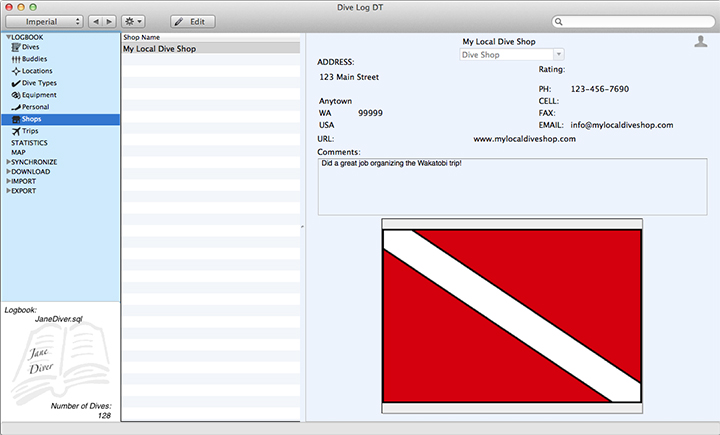Open the Locations section
The width and height of the screenshot is (720, 435).
point(37,71)
